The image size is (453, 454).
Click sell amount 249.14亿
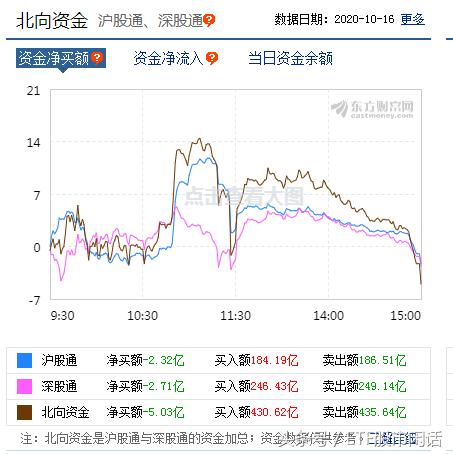coord(382,386)
